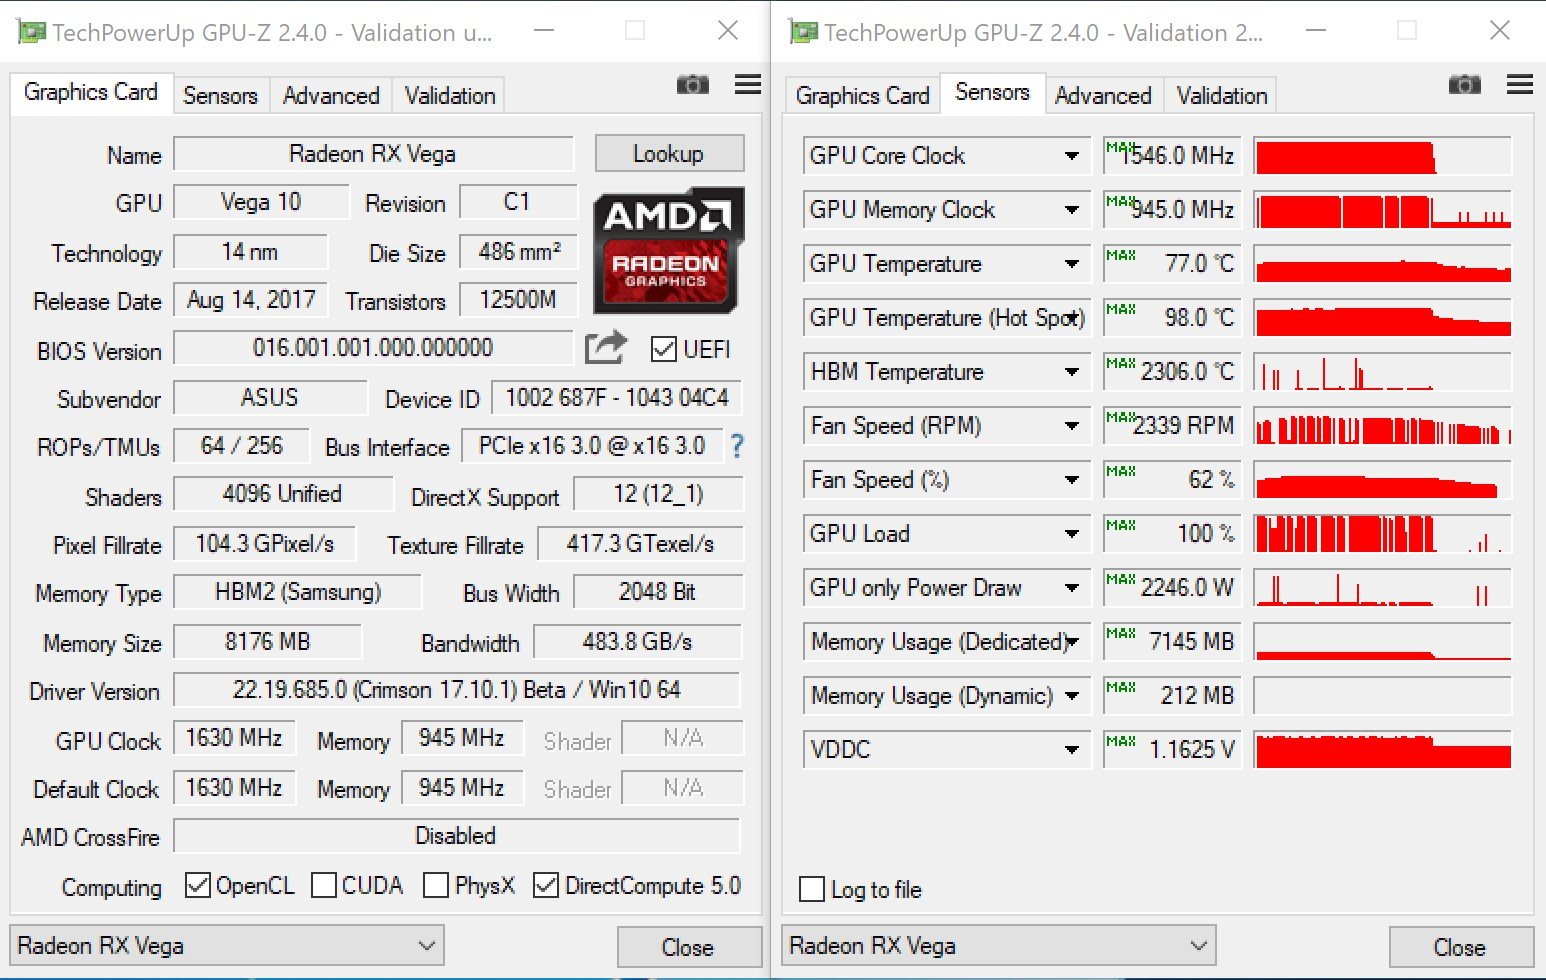Click the HBM Temperature reading 2306.0 °C
Image resolution: width=1546 pixels, height=980 pixels.
pyautogui.click(x=1172, y=372)
